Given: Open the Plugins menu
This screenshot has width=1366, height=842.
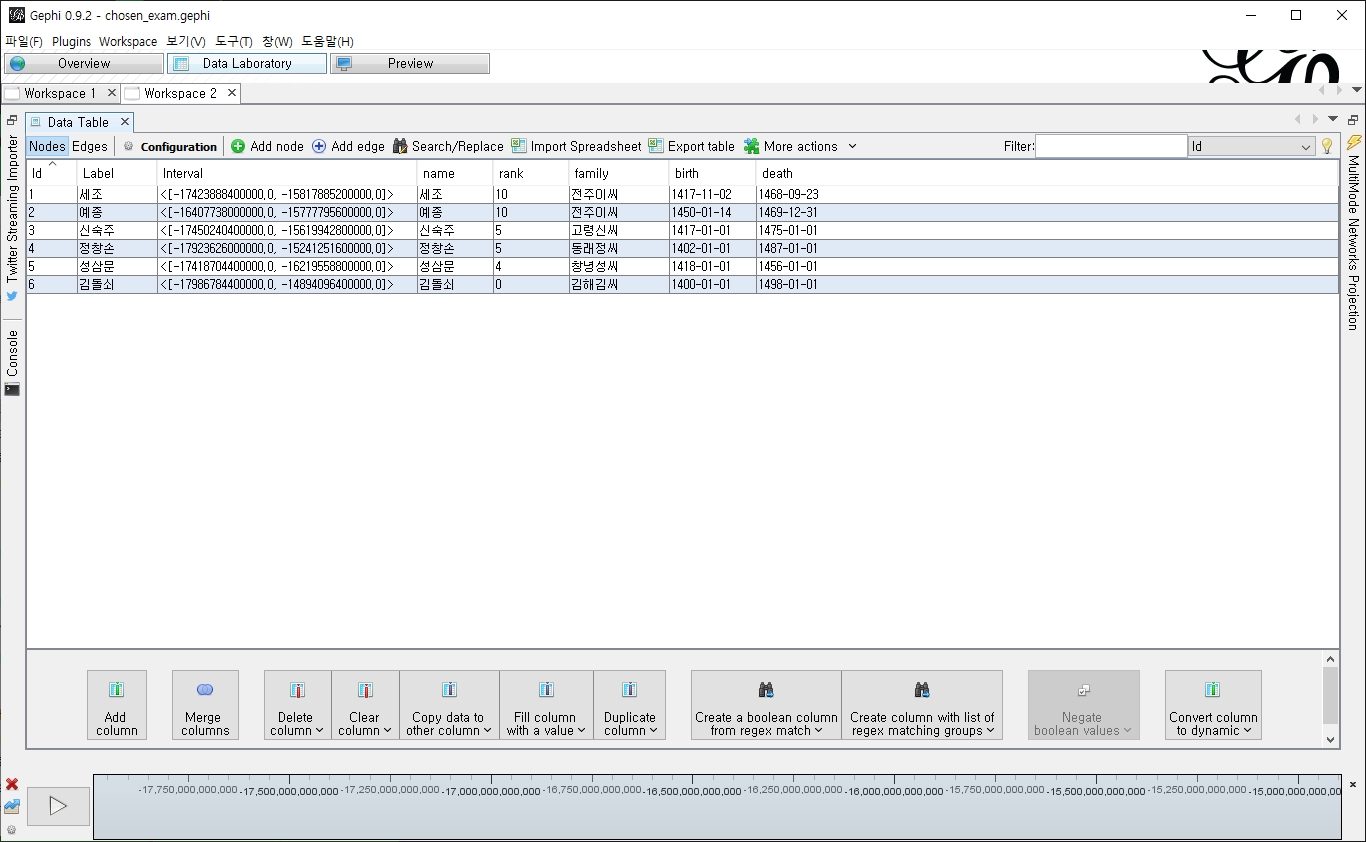Looking at the screenshot, I should 71,41.
